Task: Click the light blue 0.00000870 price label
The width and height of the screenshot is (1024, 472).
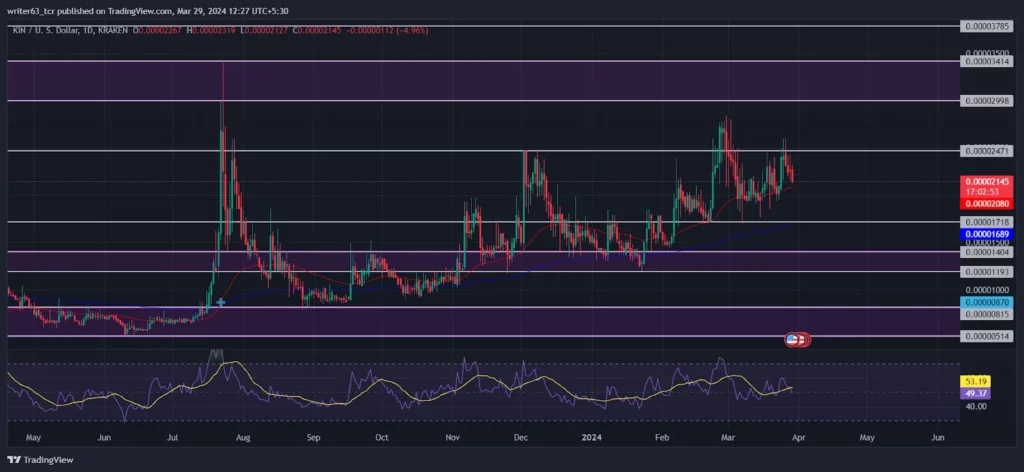Action: pos(985,302)
